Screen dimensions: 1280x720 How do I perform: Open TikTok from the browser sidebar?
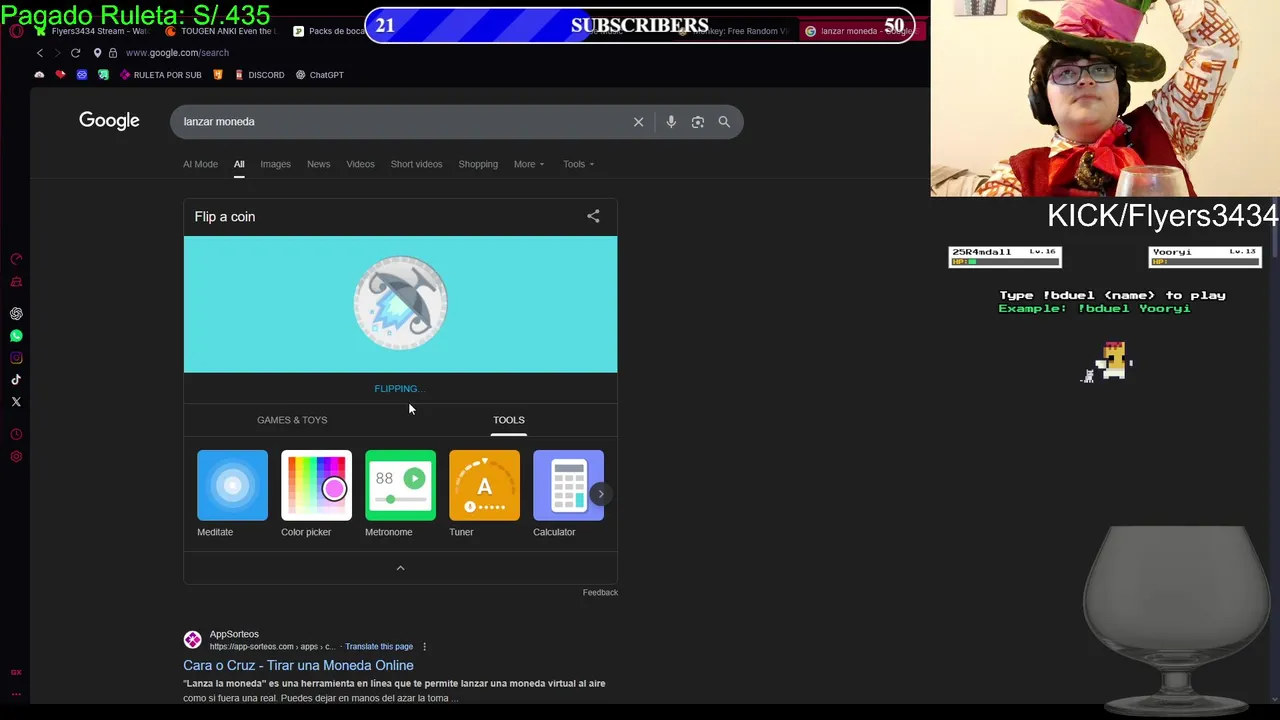point(16,380)
